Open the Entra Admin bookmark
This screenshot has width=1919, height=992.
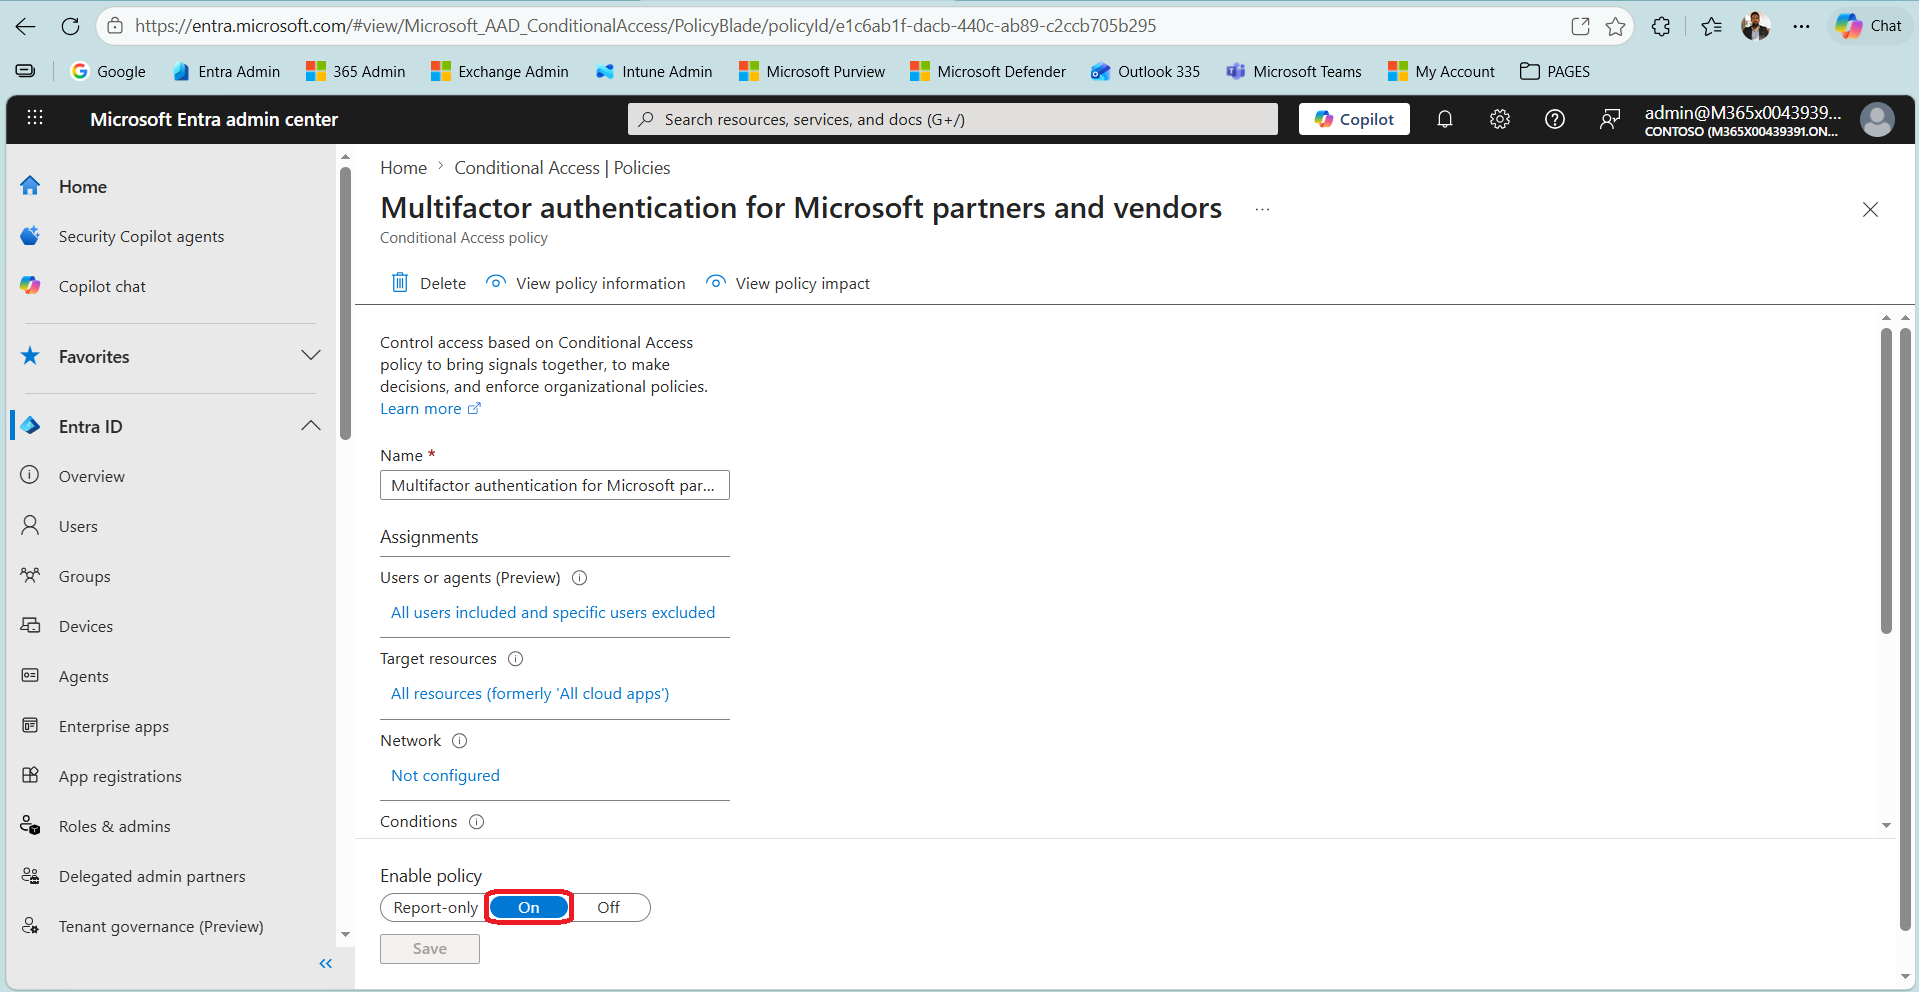226,71
